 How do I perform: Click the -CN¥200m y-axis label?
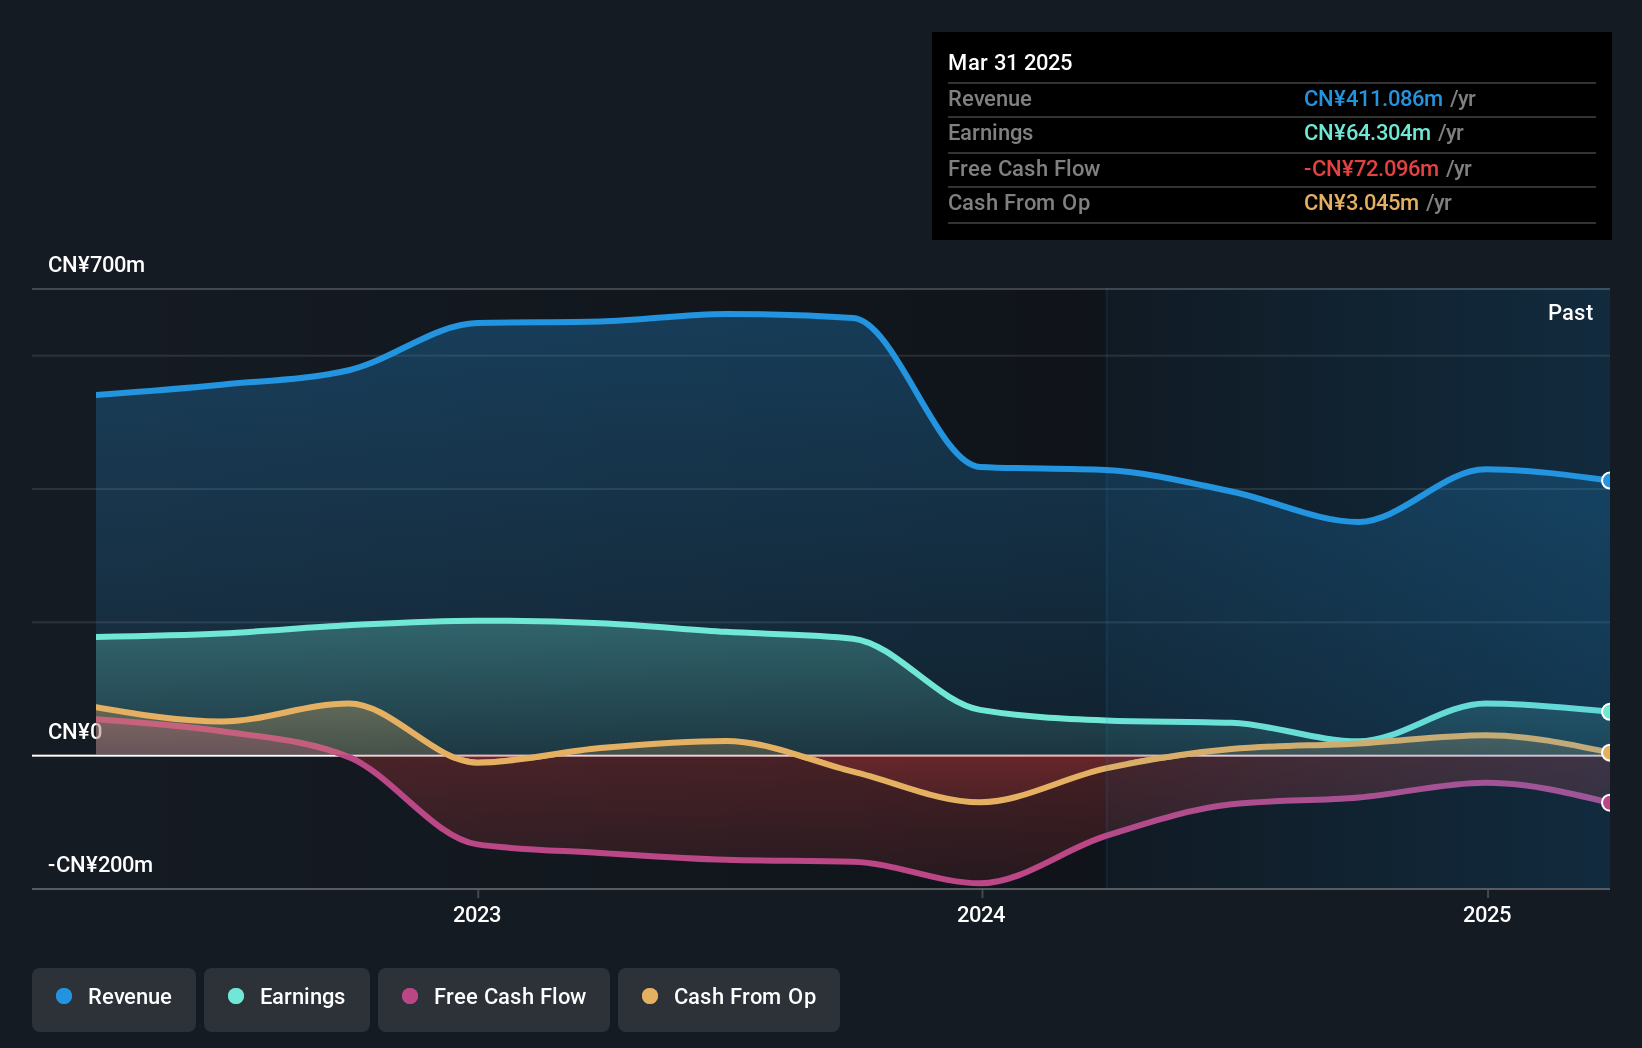point(100,865)
